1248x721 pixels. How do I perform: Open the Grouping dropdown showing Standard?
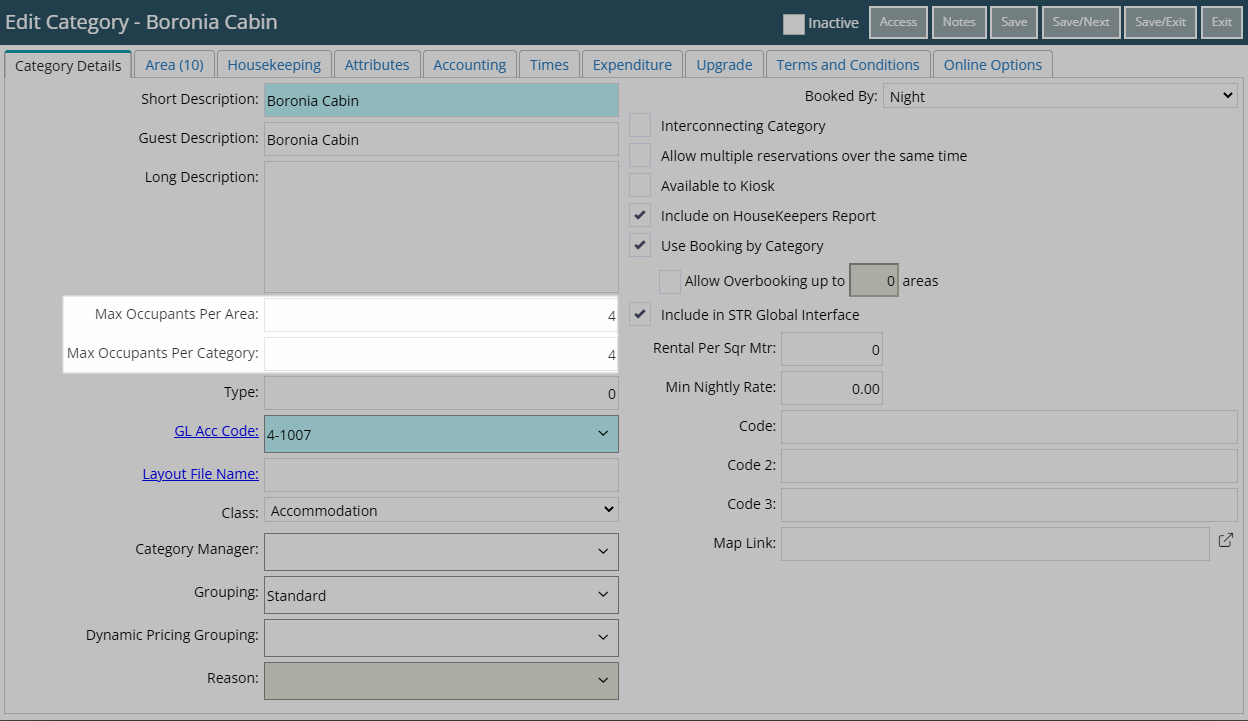[x=441, y=595]
